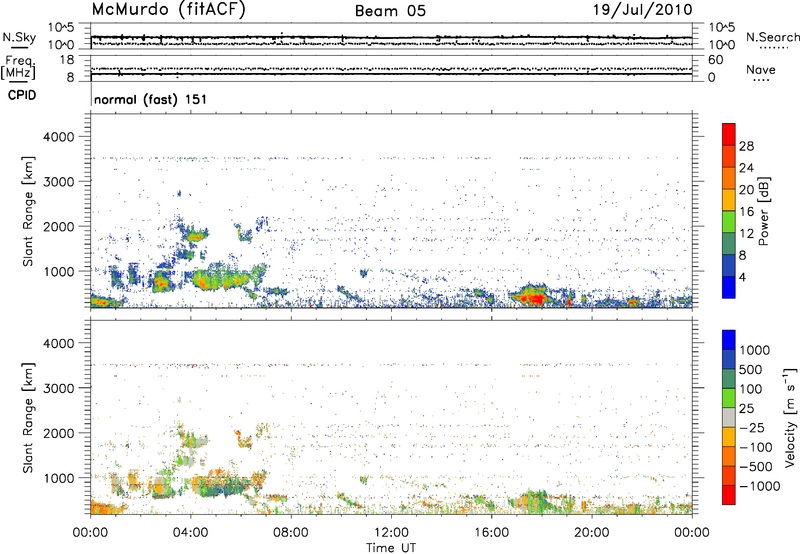Image resolution: width=800 pixels, height=554 pixels.
Task: Click the '16' Power colorbar tick
Action: click(x=746, y=211)
